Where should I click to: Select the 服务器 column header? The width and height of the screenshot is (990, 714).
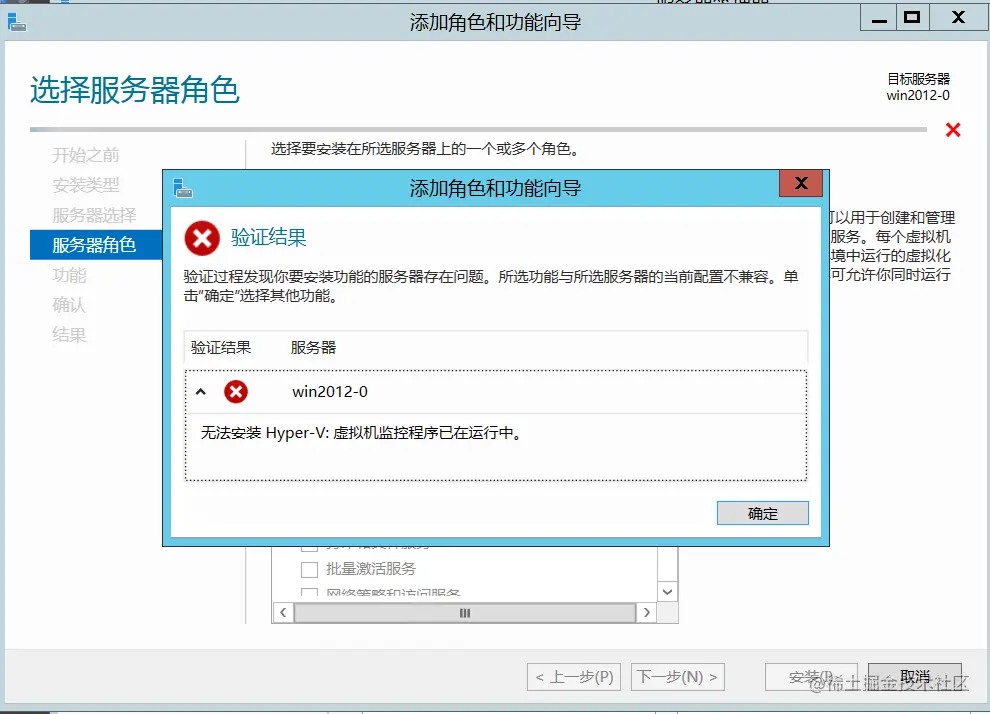click(313, 347)
